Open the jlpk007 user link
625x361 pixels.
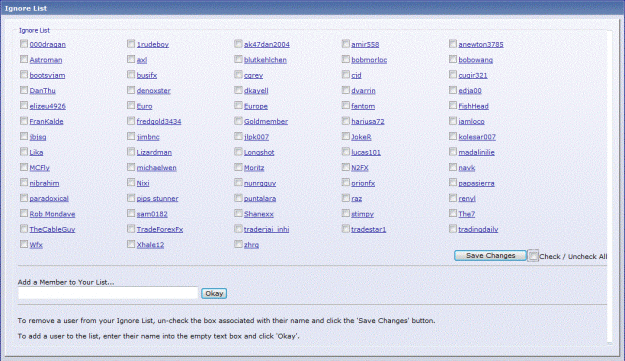(256, 137)
